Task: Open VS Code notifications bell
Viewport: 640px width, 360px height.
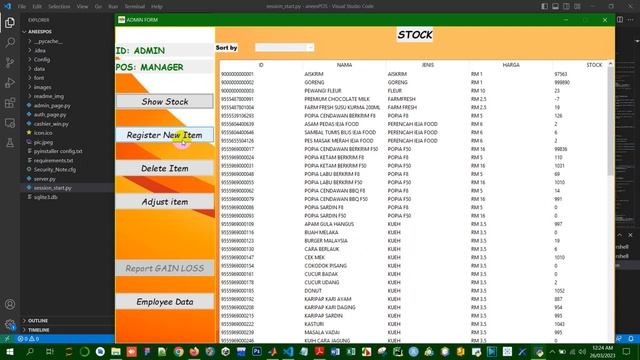Action: [x=631, y=339]
